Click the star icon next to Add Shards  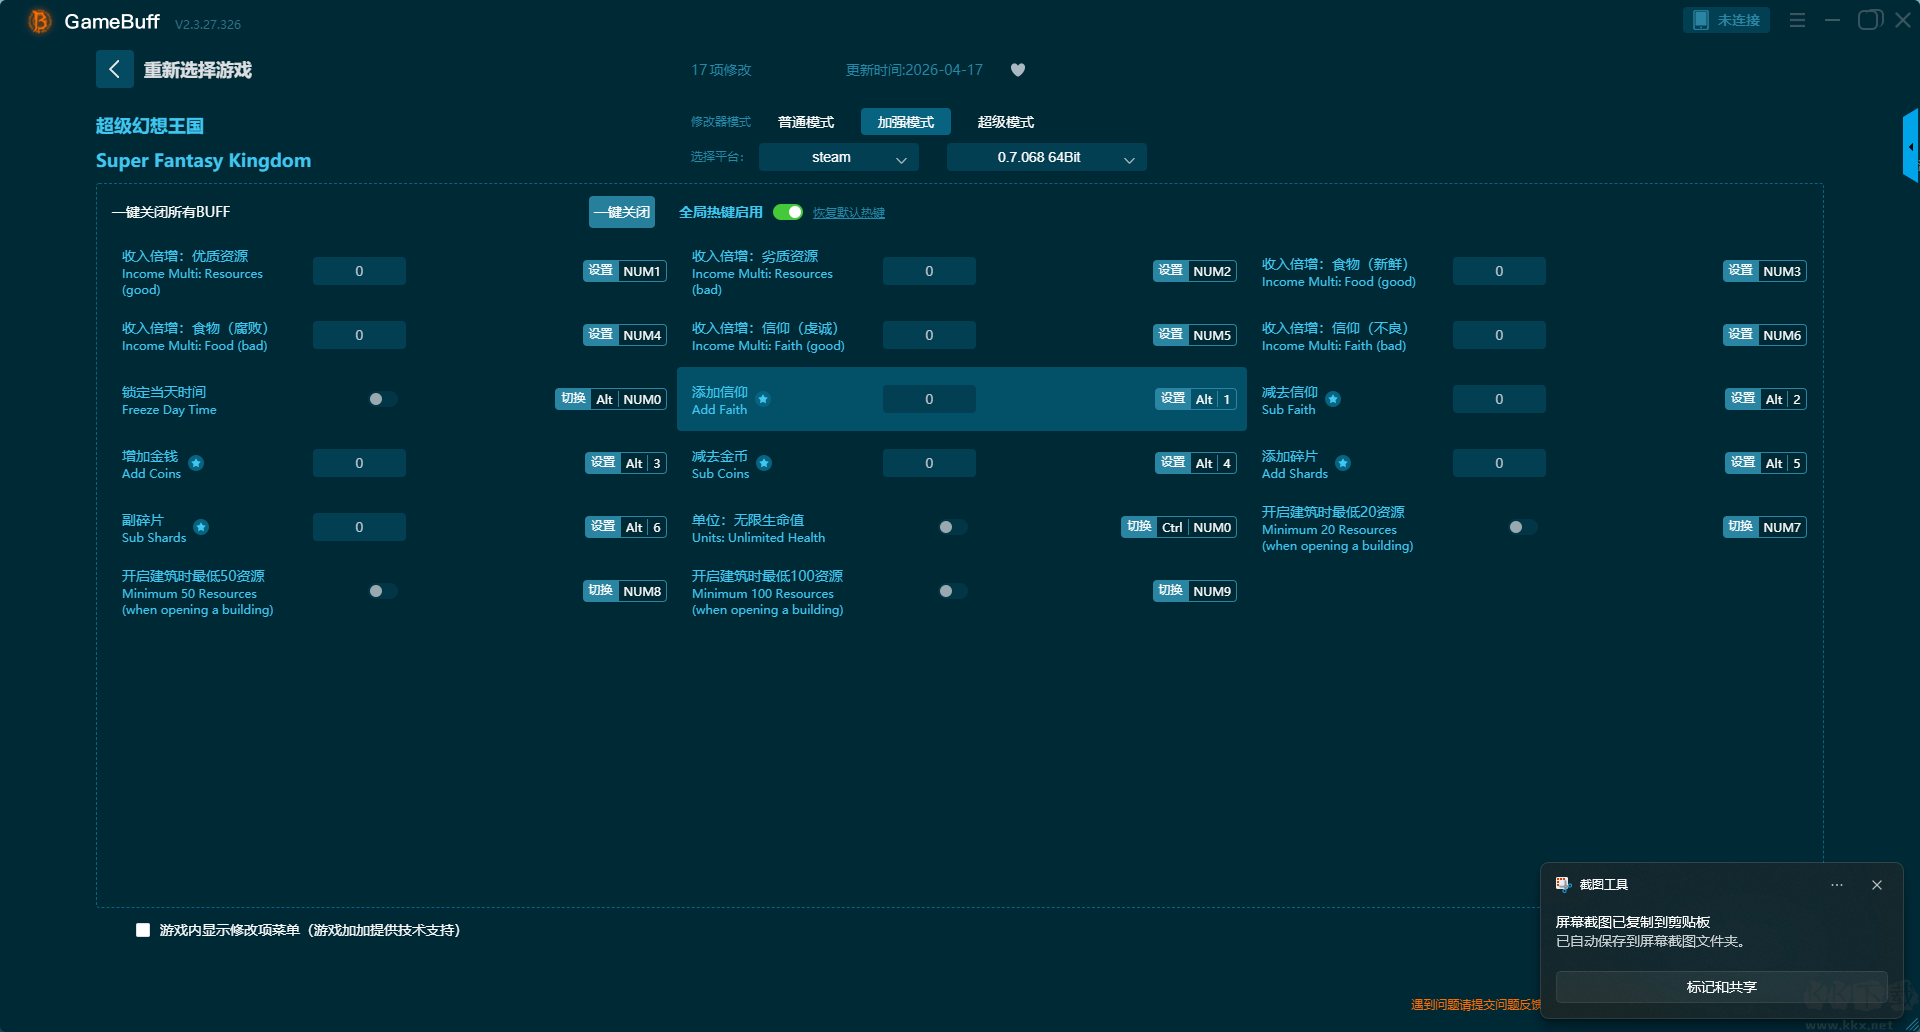[x=1343, y=463]
